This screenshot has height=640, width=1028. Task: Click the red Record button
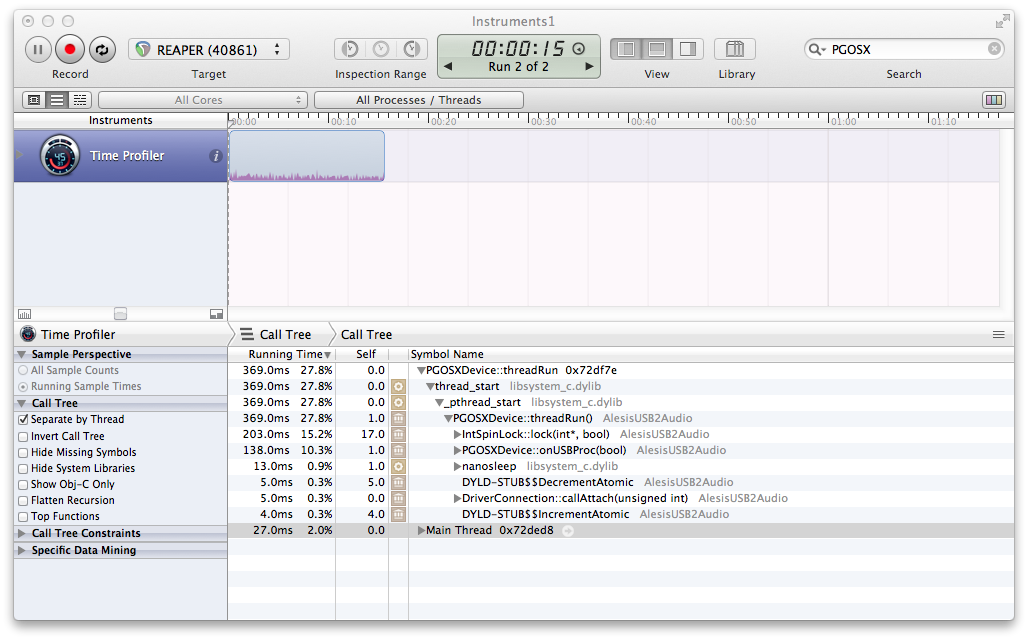point(70,49)
